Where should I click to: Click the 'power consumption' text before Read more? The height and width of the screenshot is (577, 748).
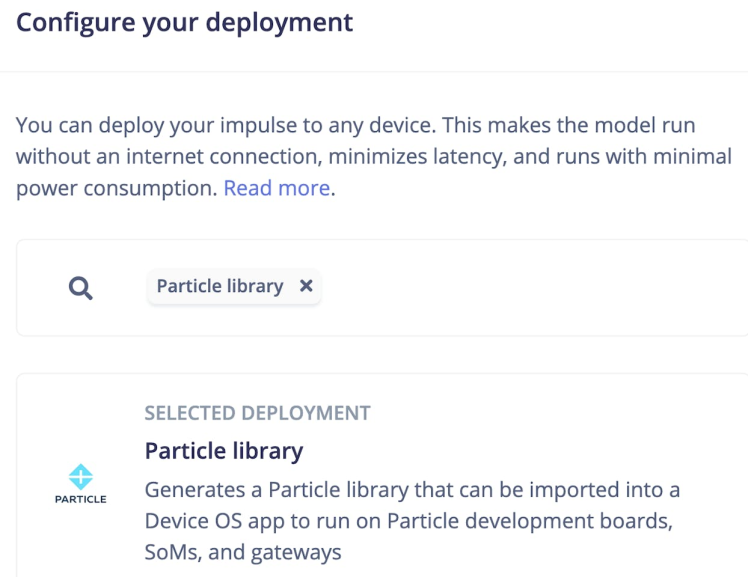[116, 188]
